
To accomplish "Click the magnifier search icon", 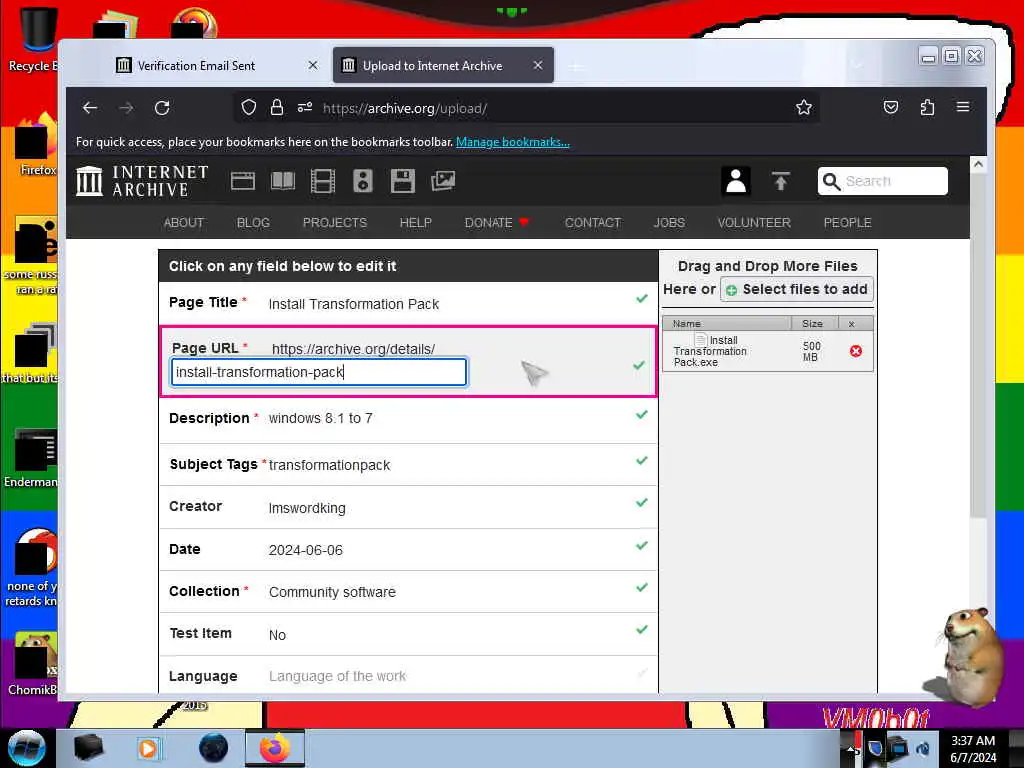I will (x=831, y=181).
